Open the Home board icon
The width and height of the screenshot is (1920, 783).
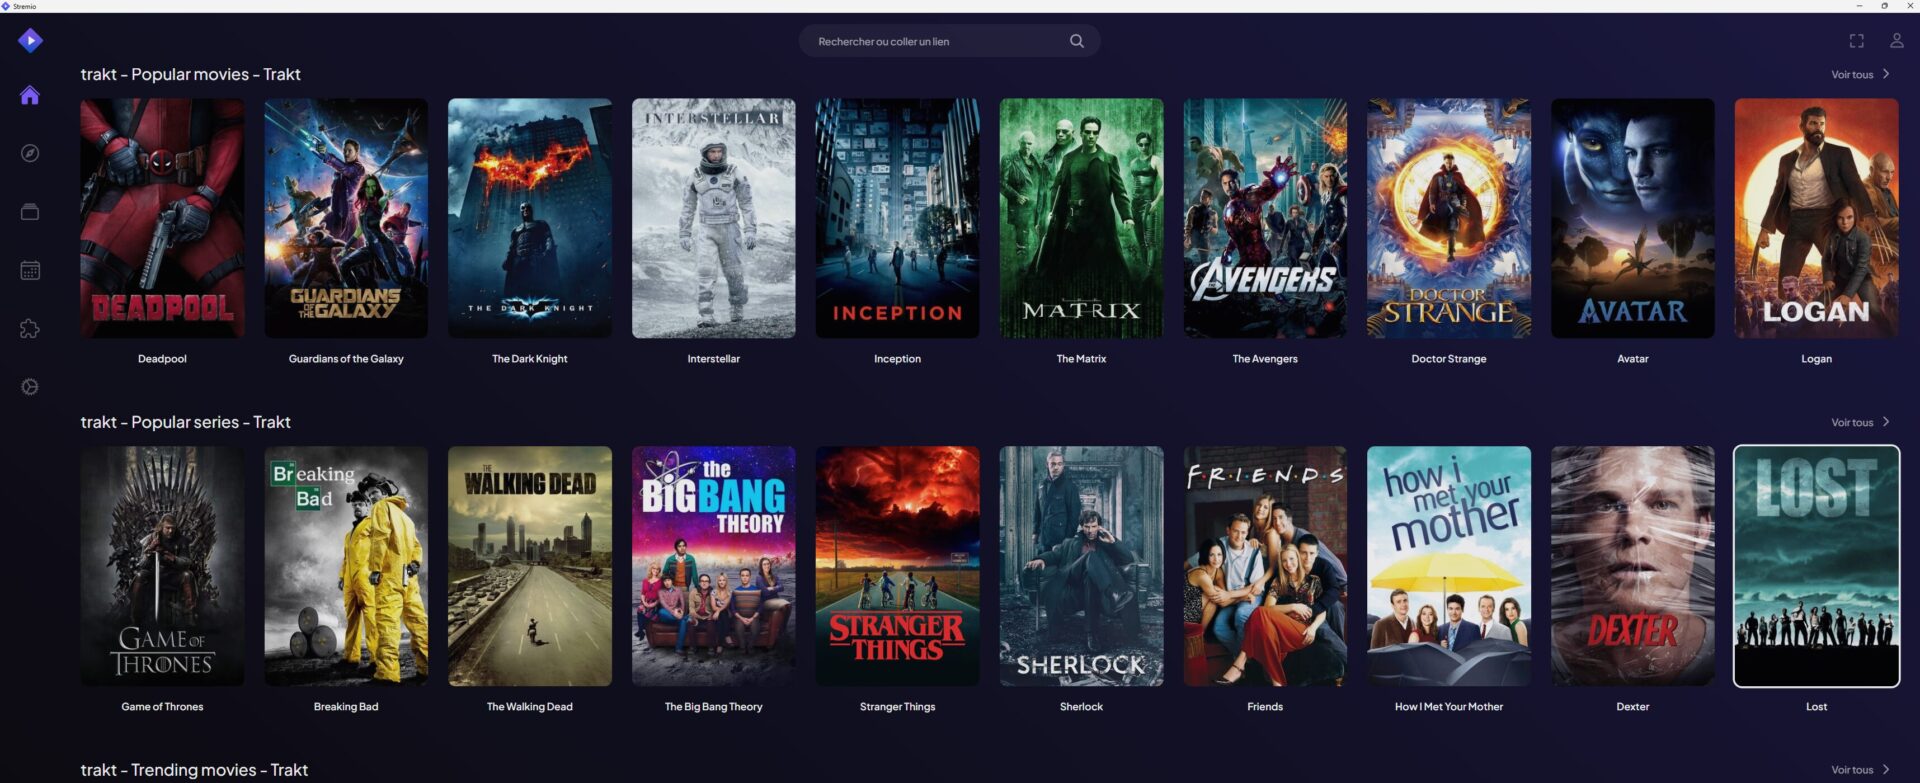pos(30,95)
